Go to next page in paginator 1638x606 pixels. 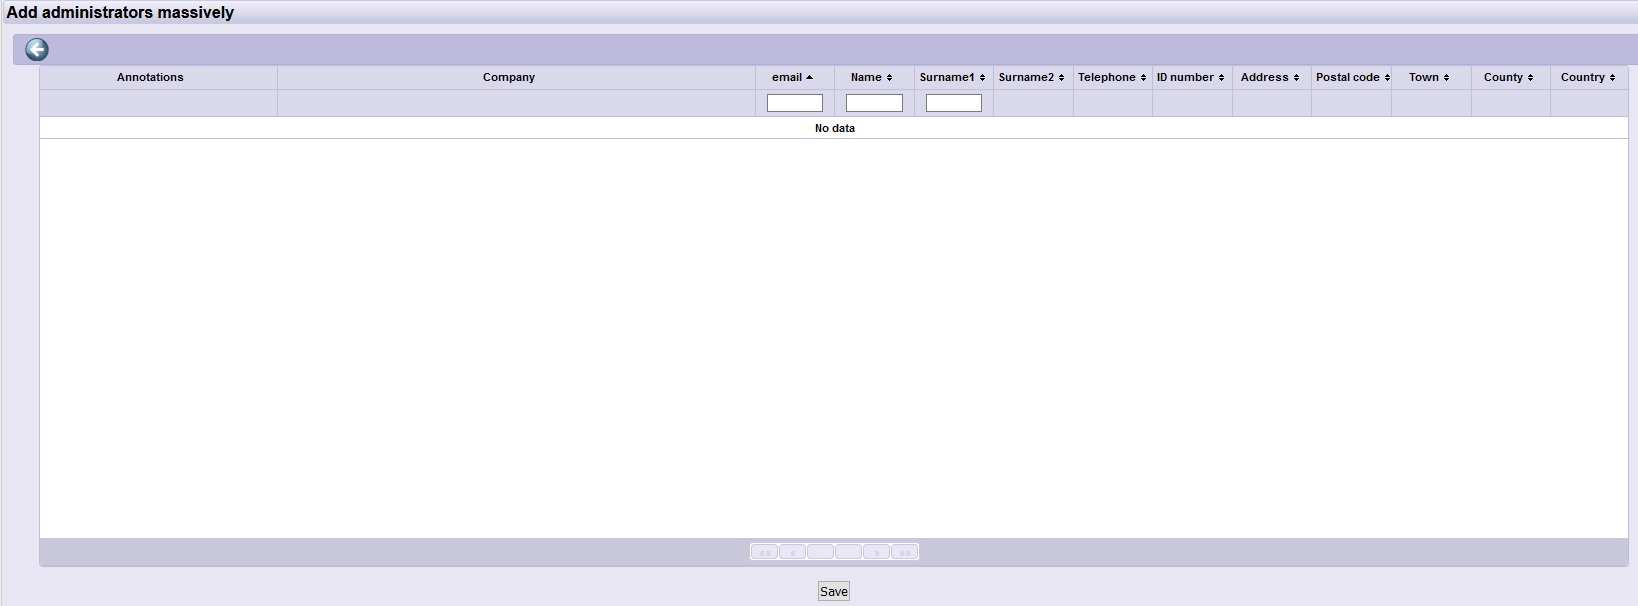coord(876,552)
